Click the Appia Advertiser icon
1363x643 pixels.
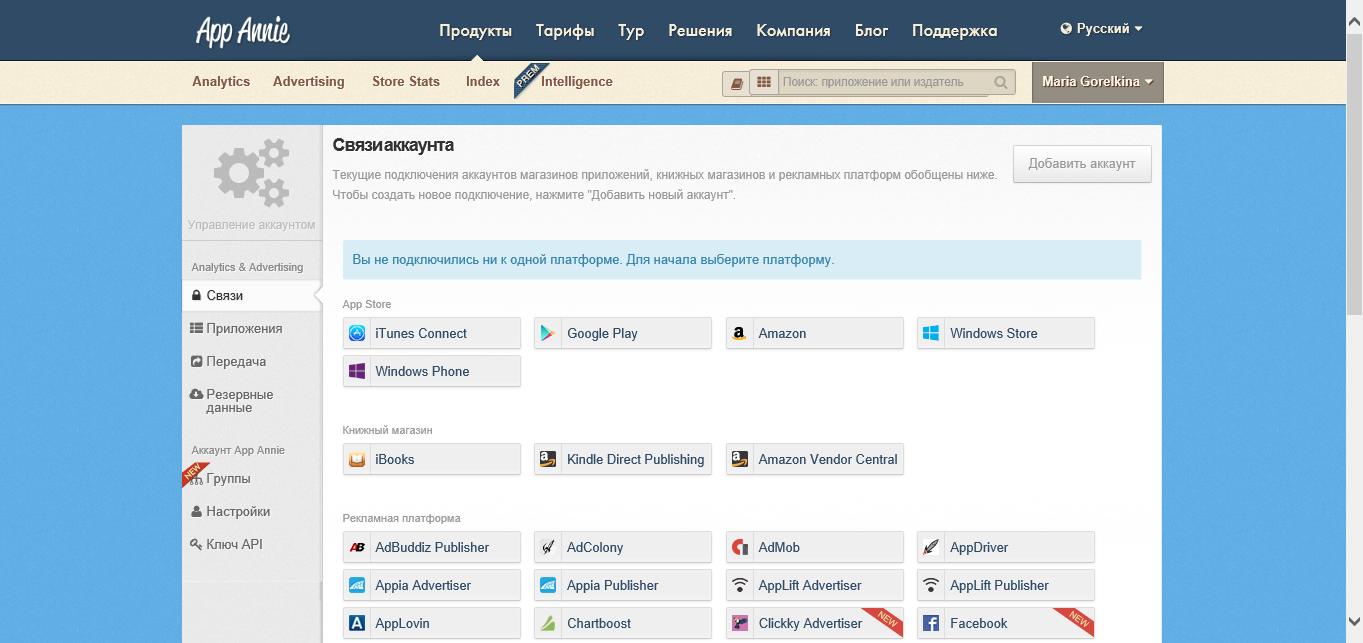357,585
